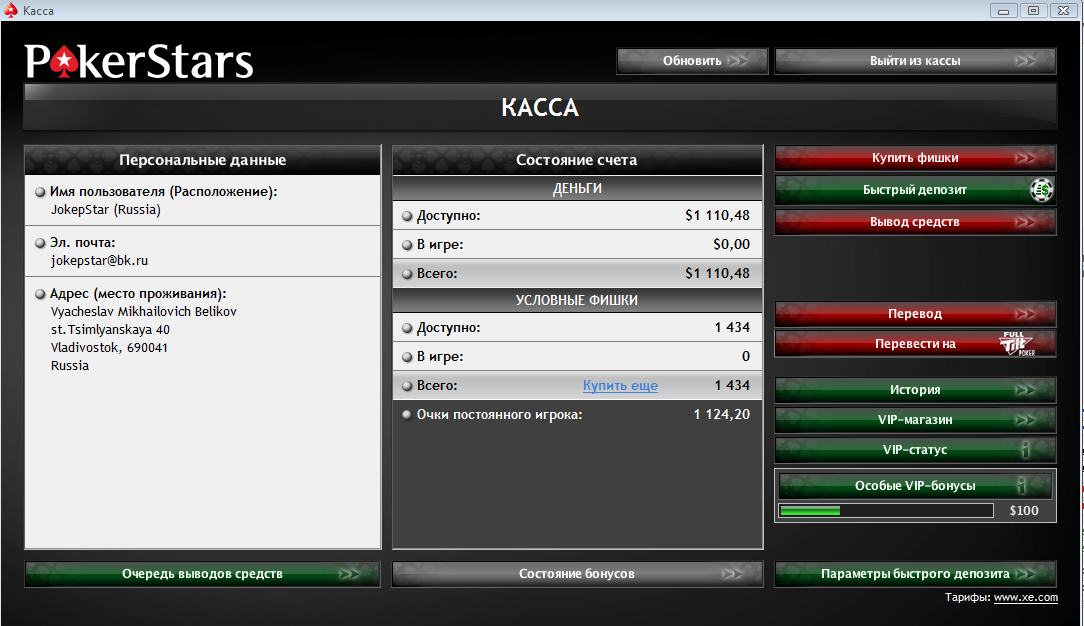This screenshot has width=1084, height=626.
Task: Exit cashier via Выйти из кассы
Action: [915, 61]
